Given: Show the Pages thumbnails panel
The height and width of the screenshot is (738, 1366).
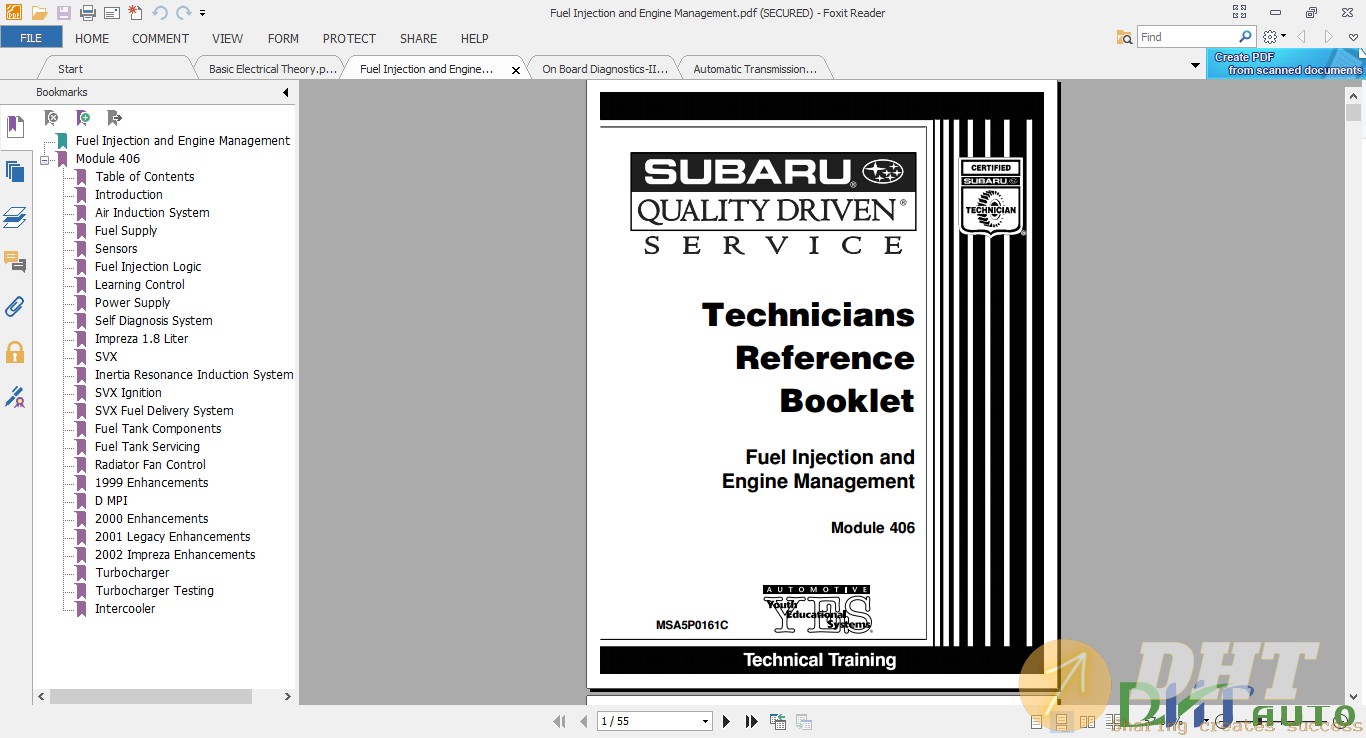Looking at the screenshot, I should click(15, 172).
